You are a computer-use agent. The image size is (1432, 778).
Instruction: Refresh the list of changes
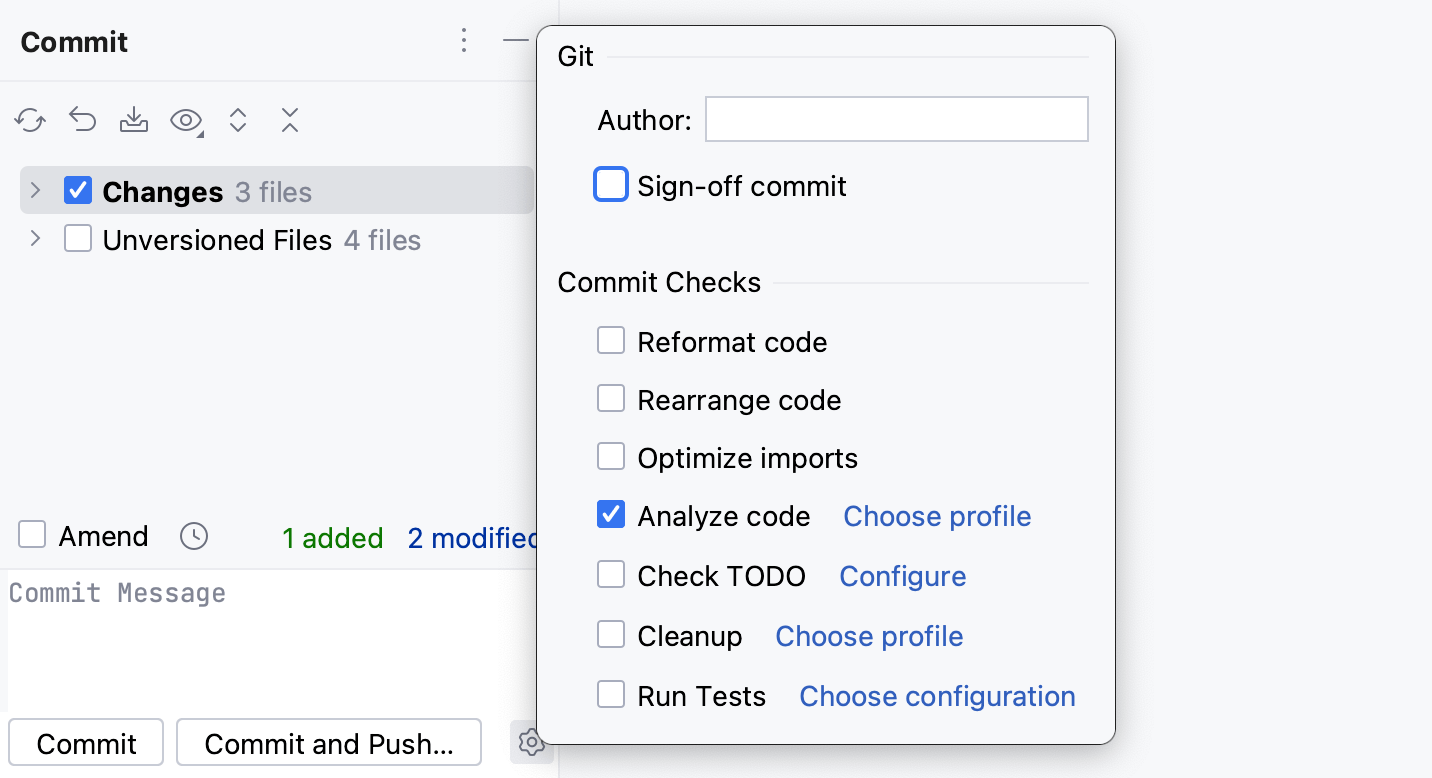point(29,119)
